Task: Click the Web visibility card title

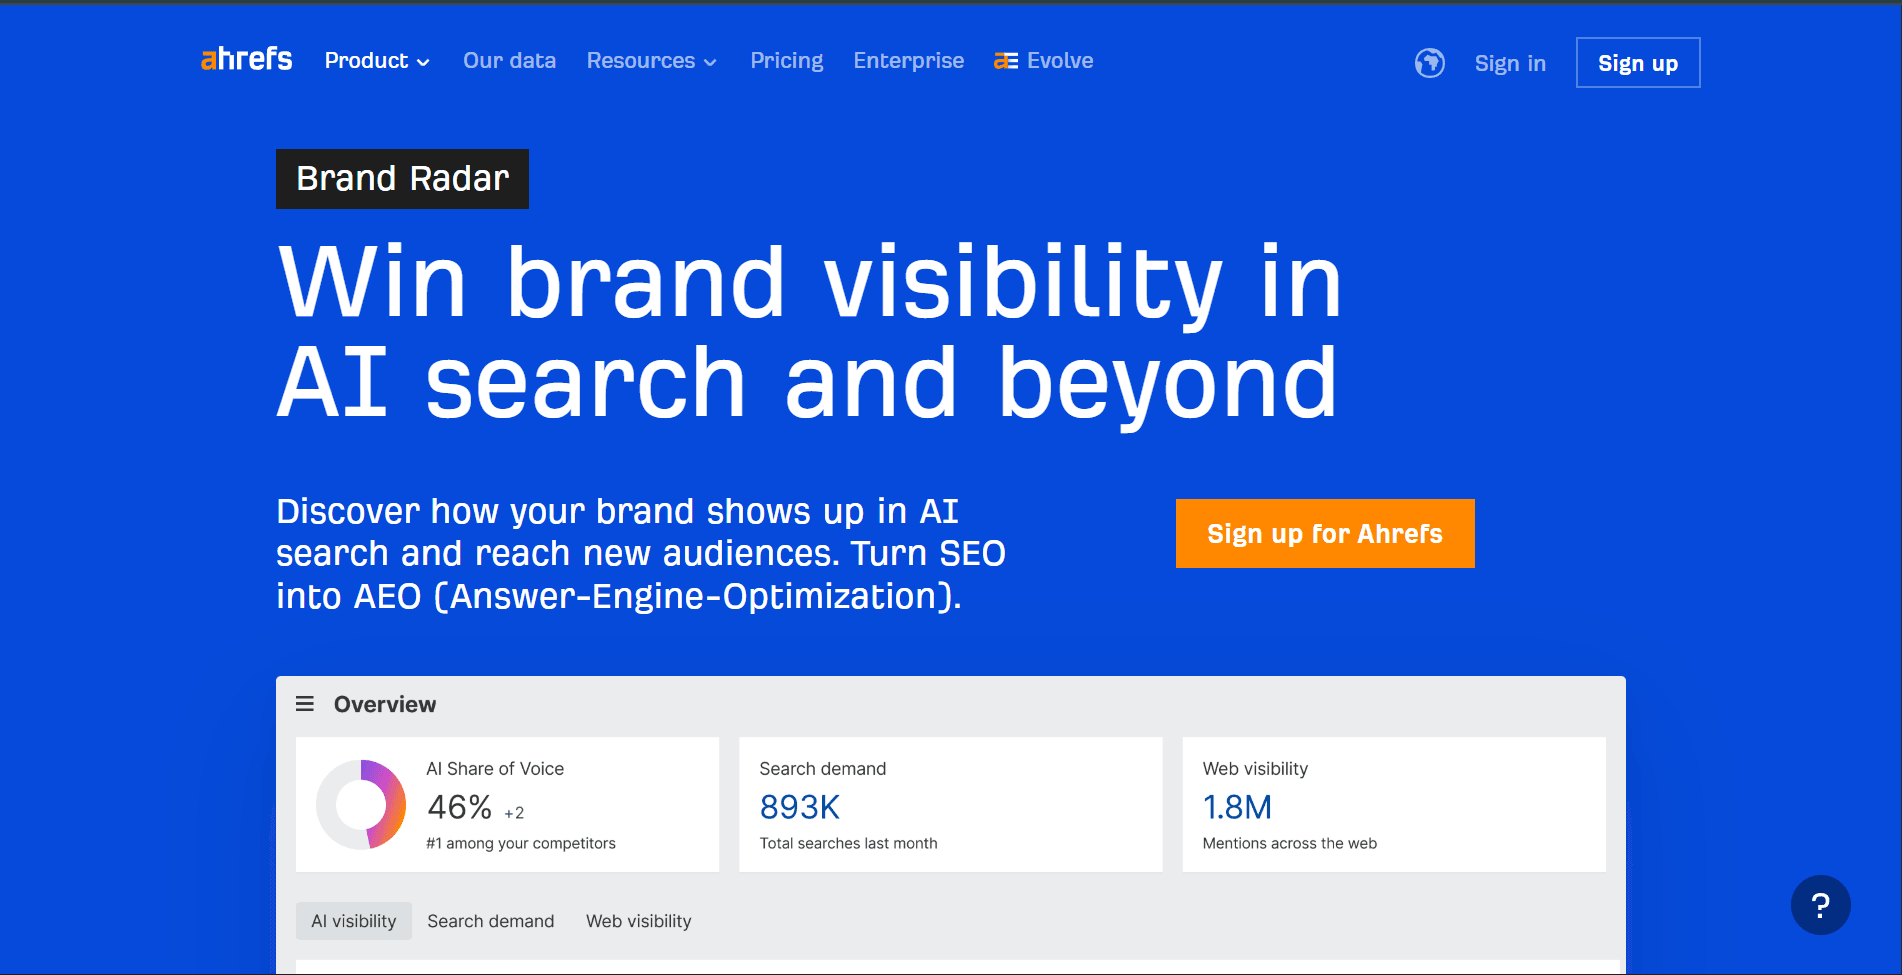Action: pyautogui.click(x=1255, y=769)
